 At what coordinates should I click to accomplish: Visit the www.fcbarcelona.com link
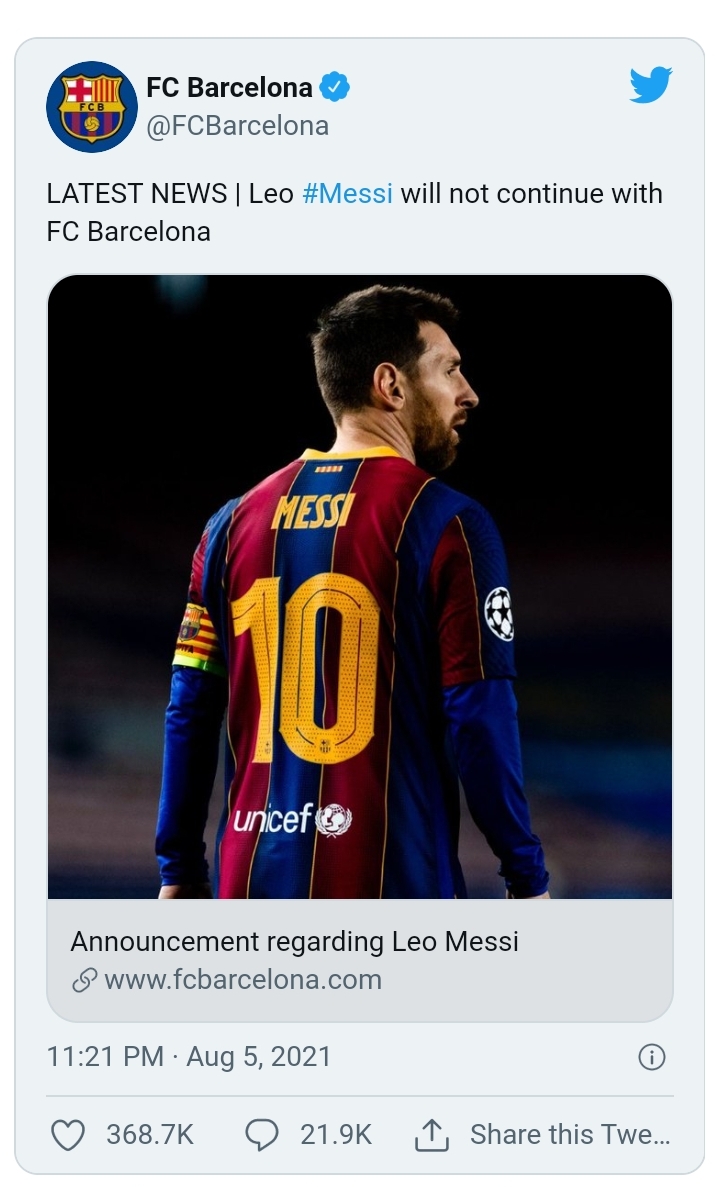(x=243, y=979)
